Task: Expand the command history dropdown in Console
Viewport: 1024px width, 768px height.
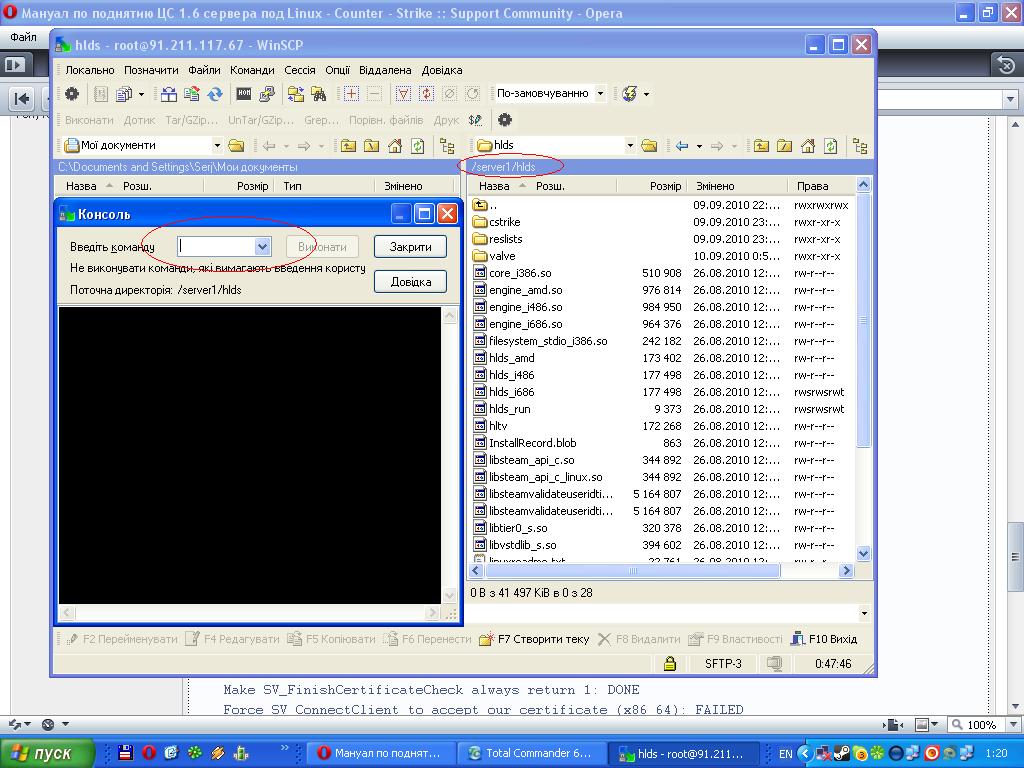Action: click(262, 247)
